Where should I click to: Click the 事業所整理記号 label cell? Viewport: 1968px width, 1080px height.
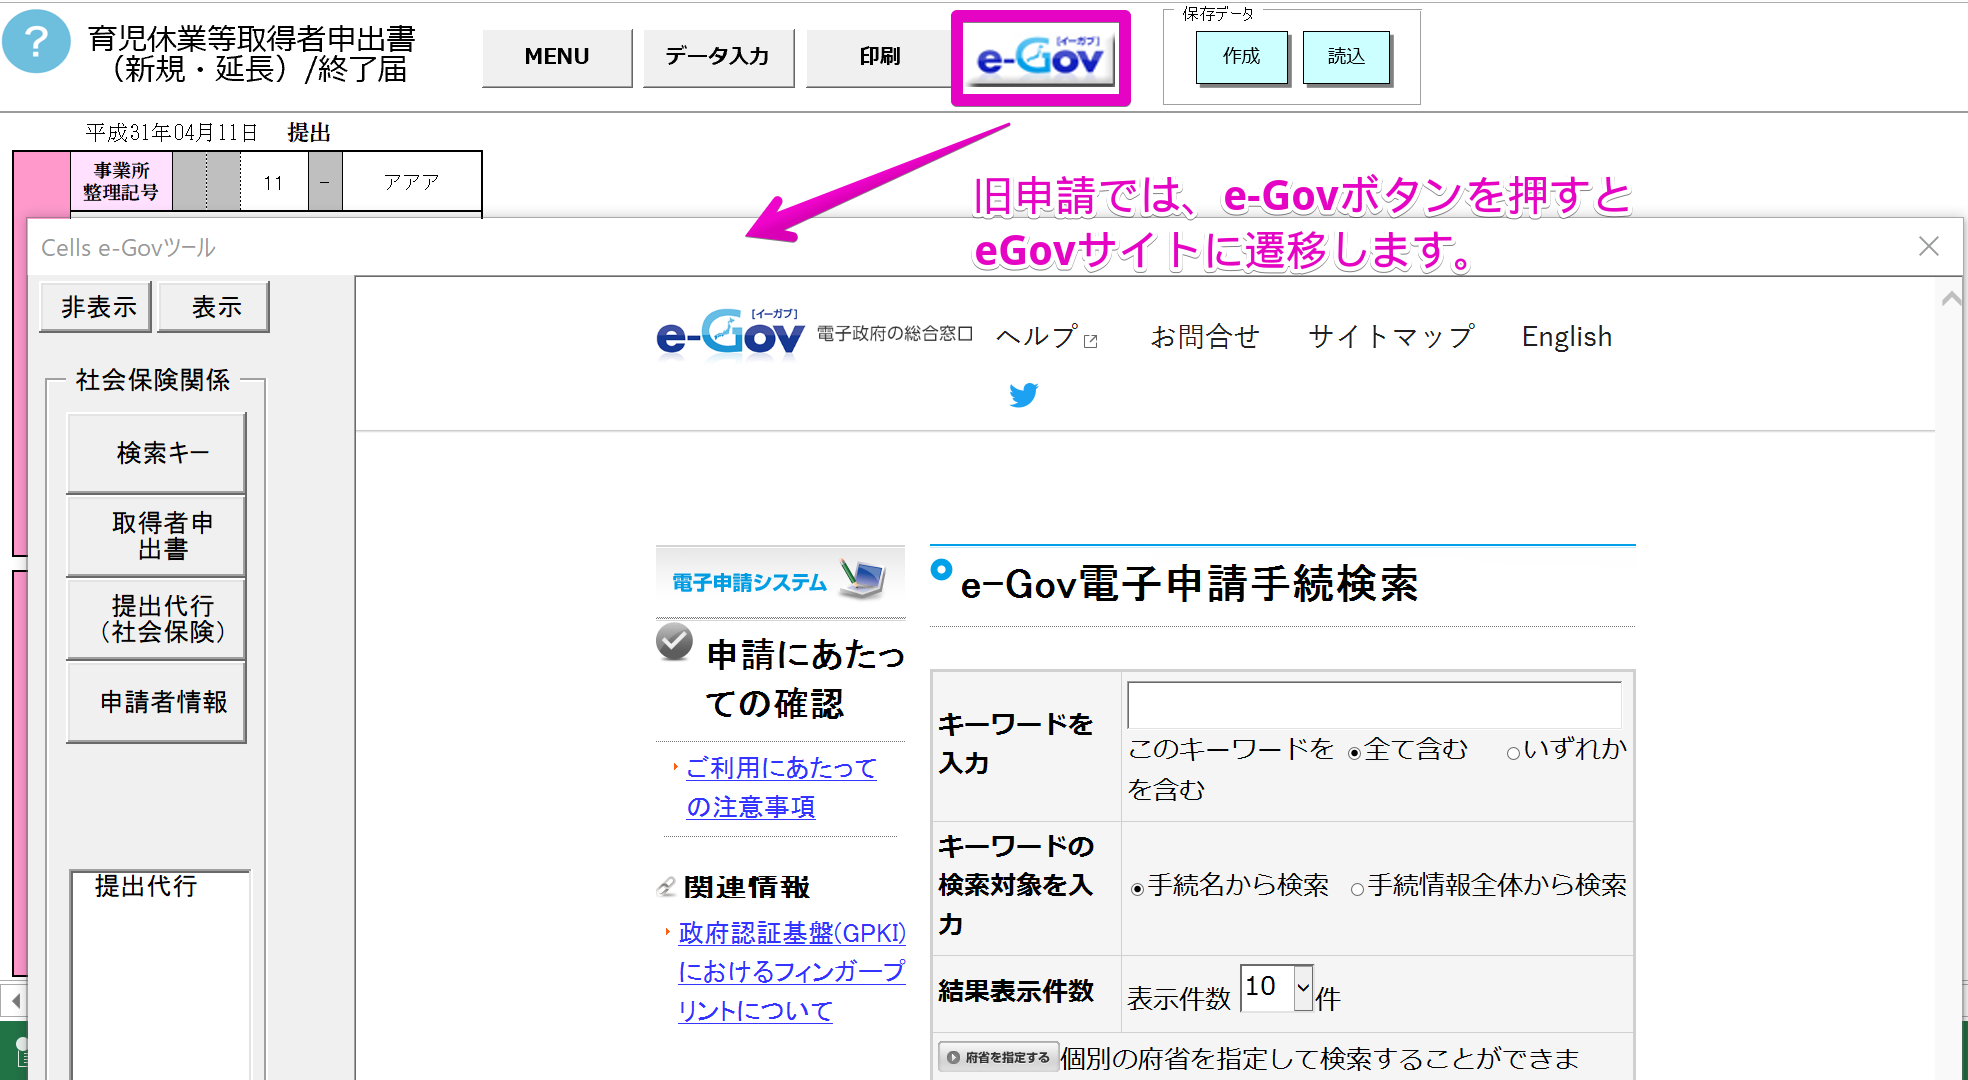click(121, 182)
